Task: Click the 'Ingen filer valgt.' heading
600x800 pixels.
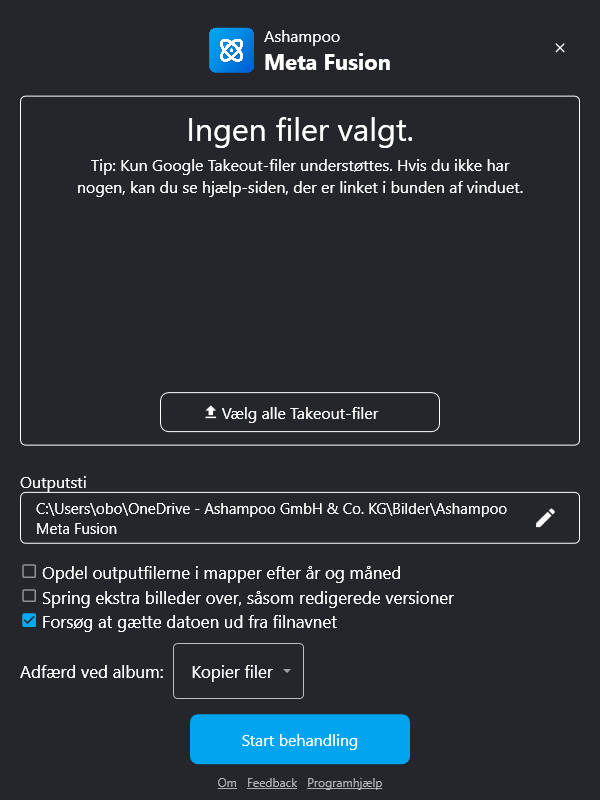Action: (300, 130)
